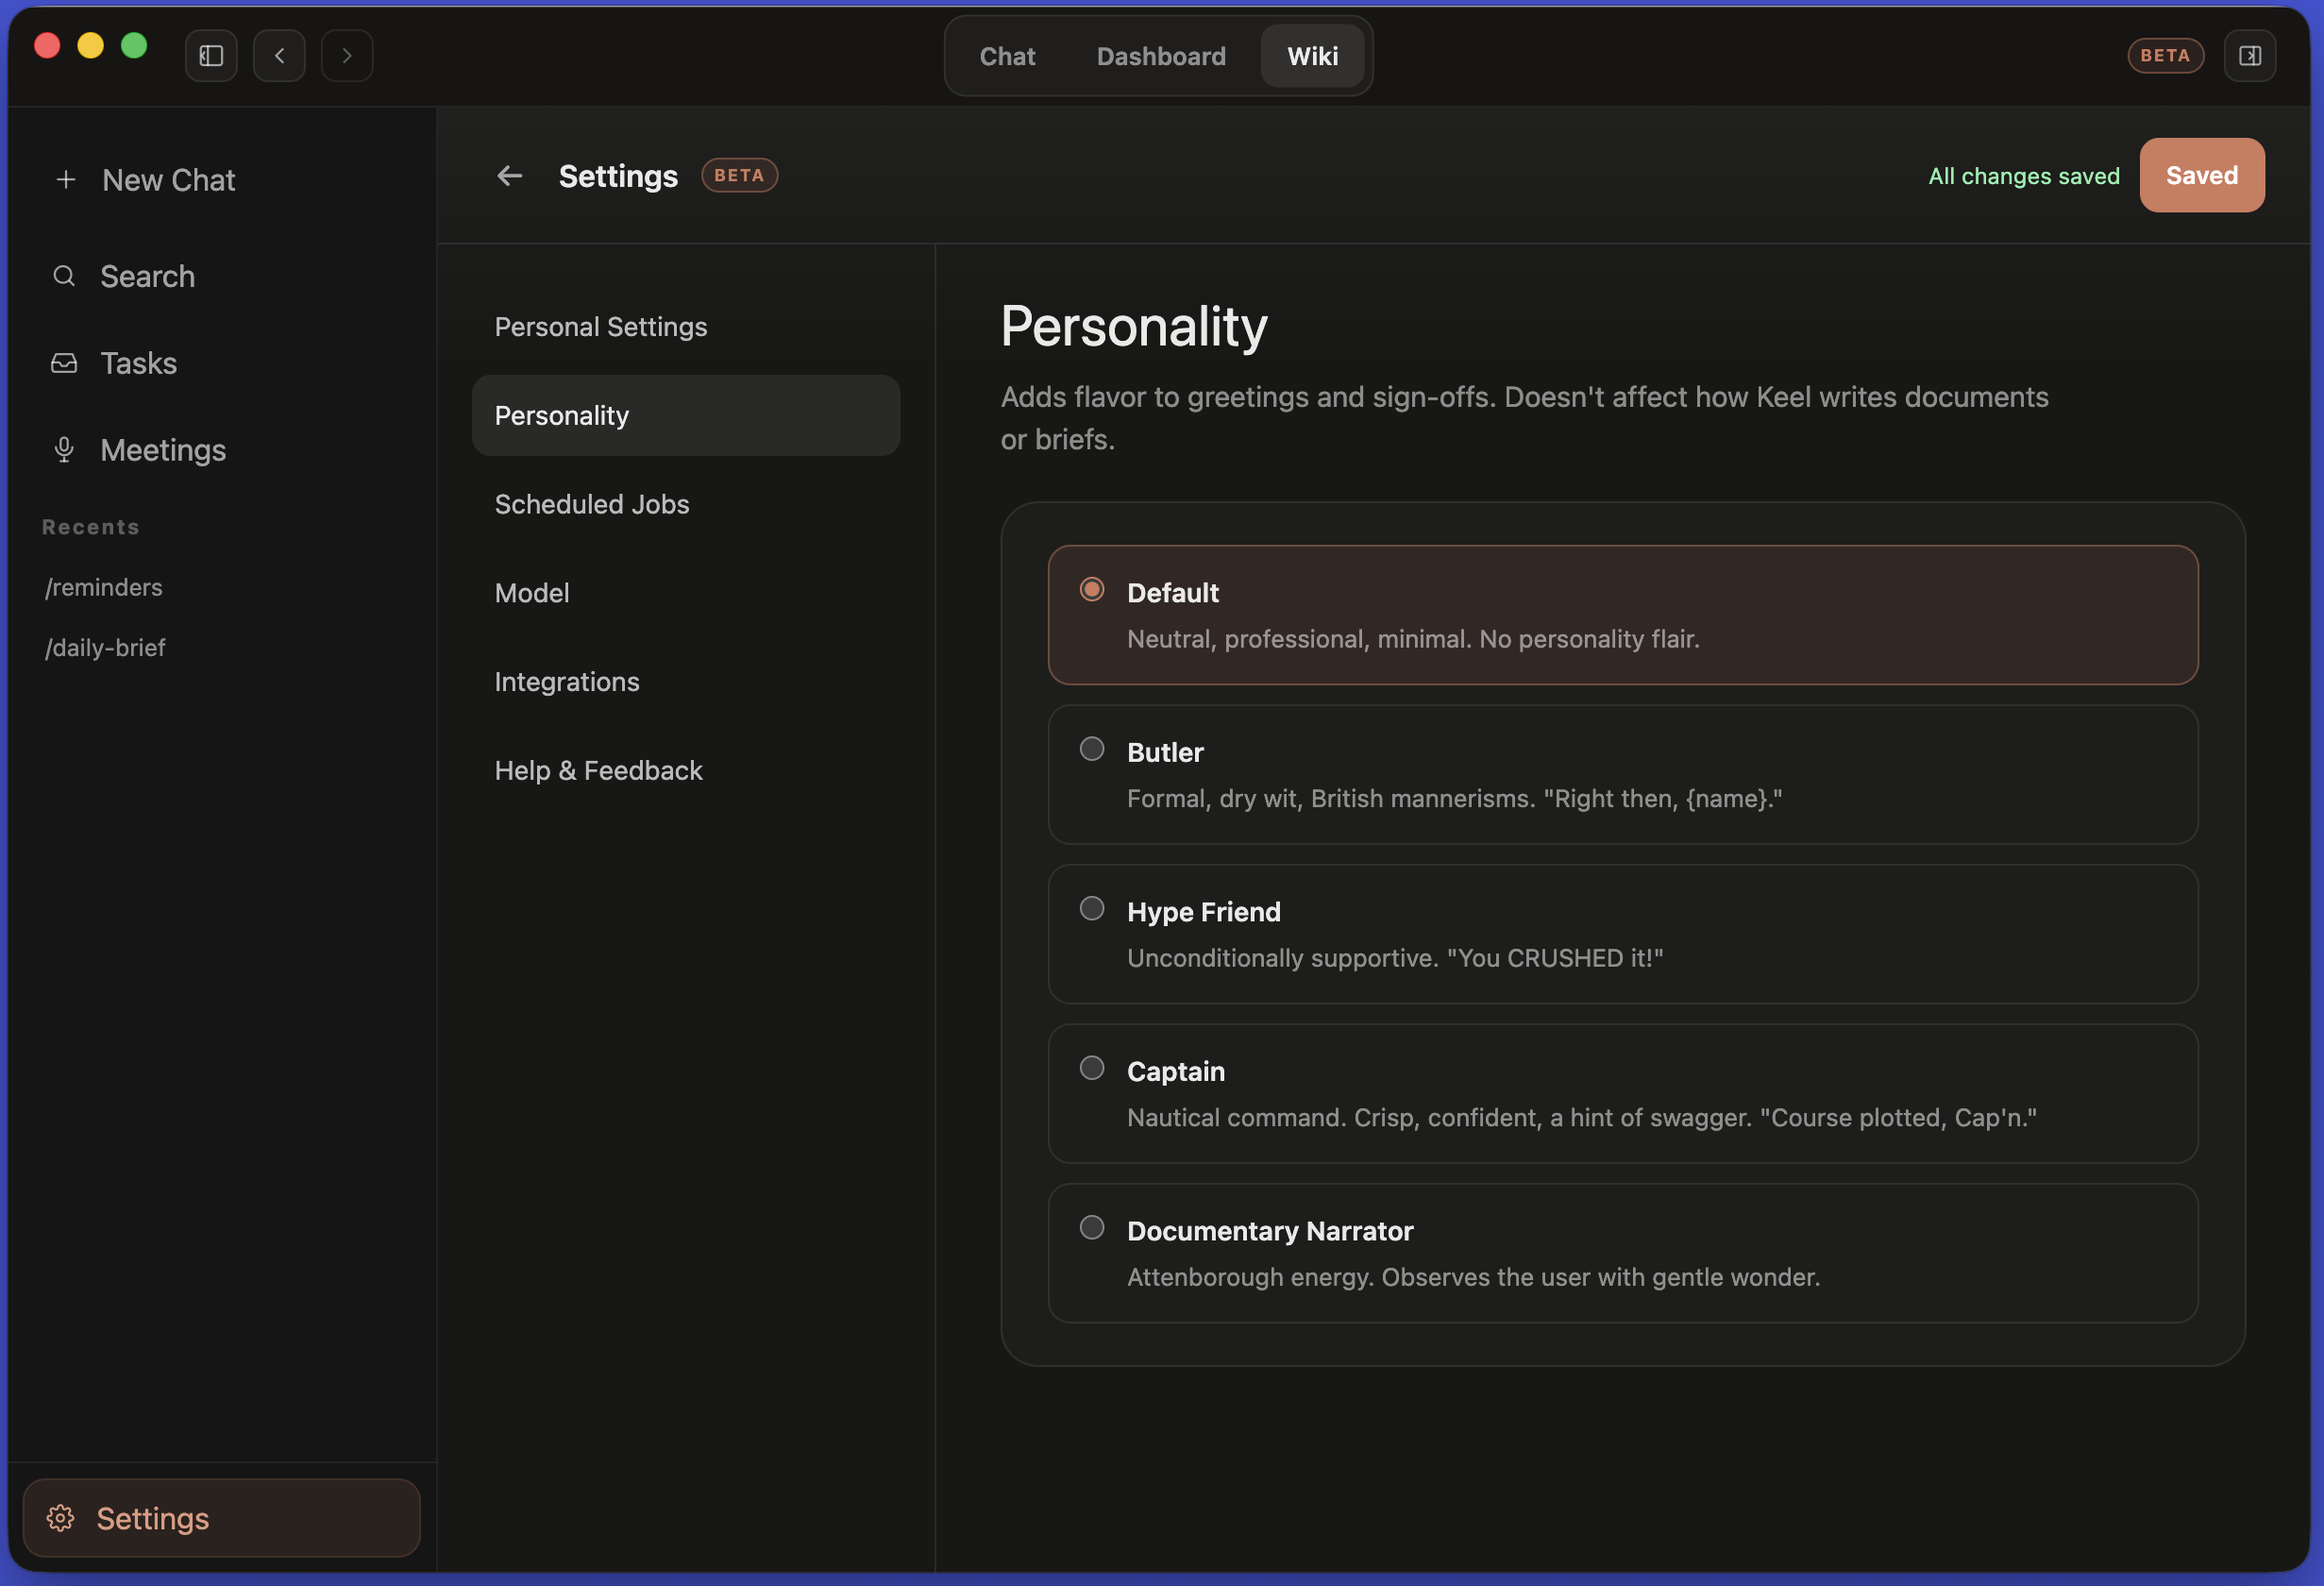
Task: Switch to the Wiki tab
Action: pos(1312,56)
